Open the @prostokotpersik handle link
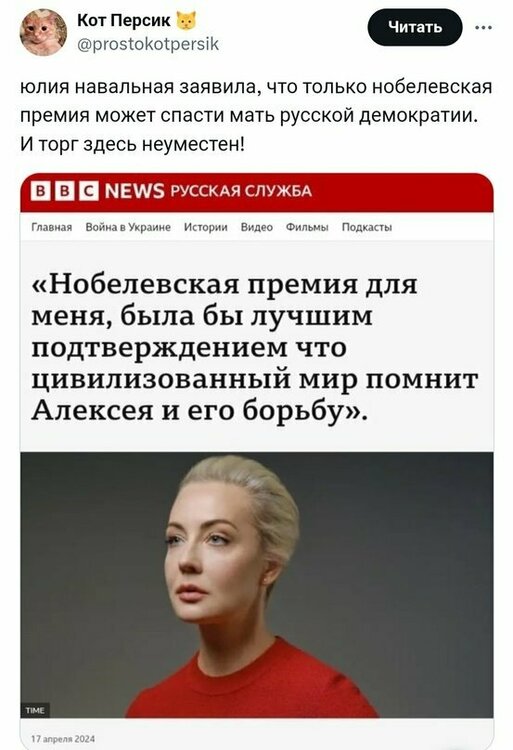The height and width of the screenshot is (750, 513). (148, 44)
